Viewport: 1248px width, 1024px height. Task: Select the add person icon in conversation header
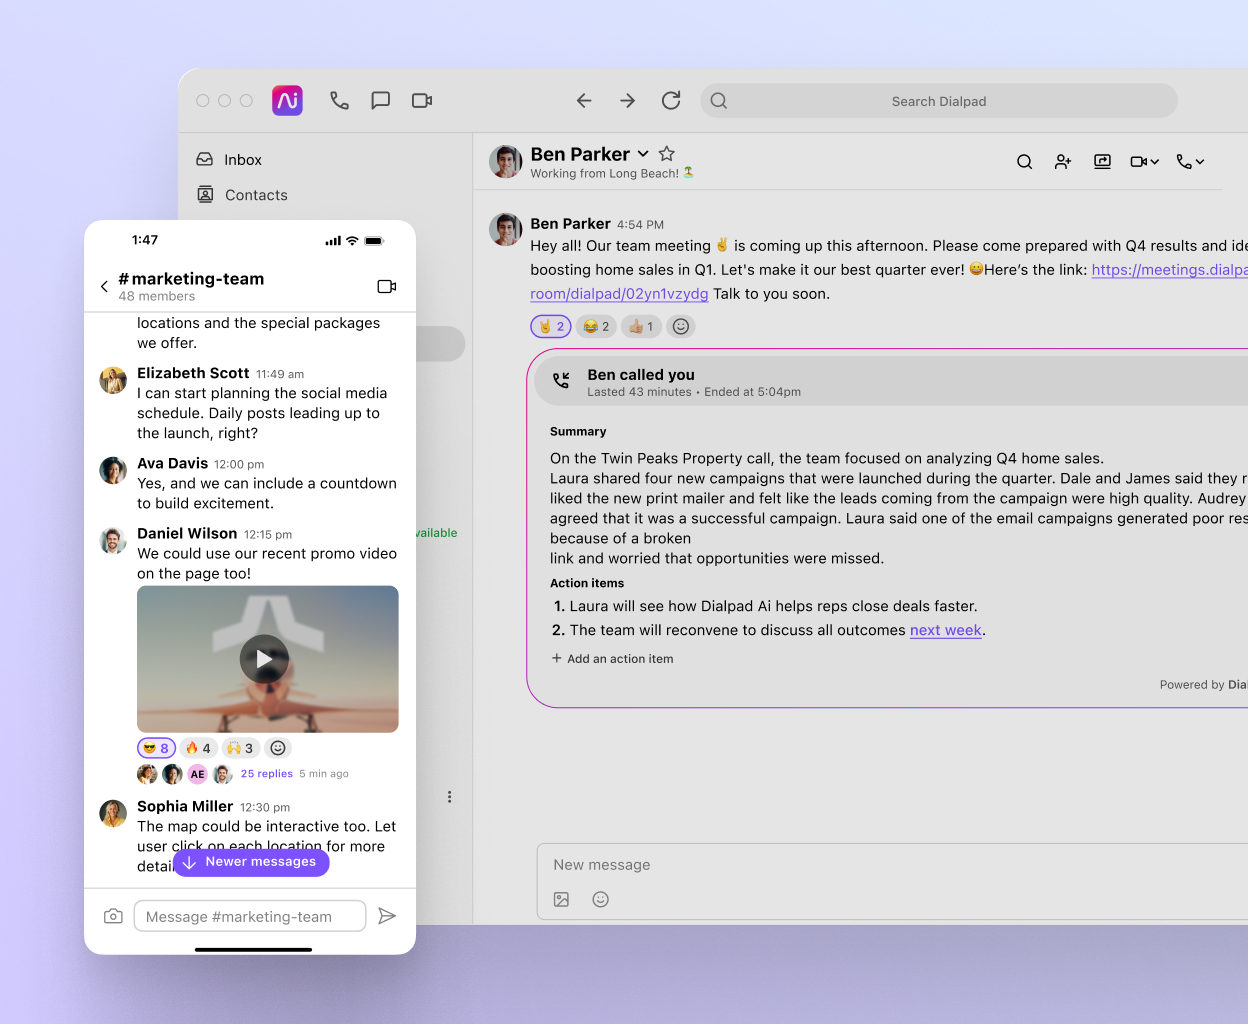point(1062,161)
